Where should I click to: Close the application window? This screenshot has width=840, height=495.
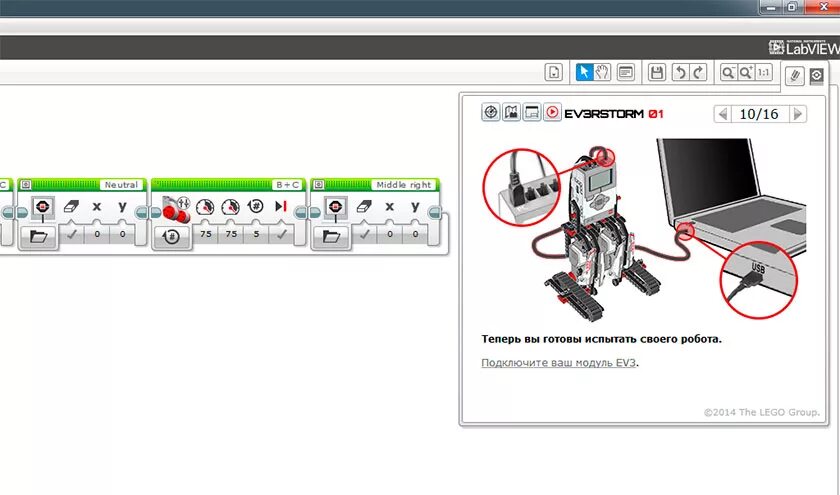(822, 7)
